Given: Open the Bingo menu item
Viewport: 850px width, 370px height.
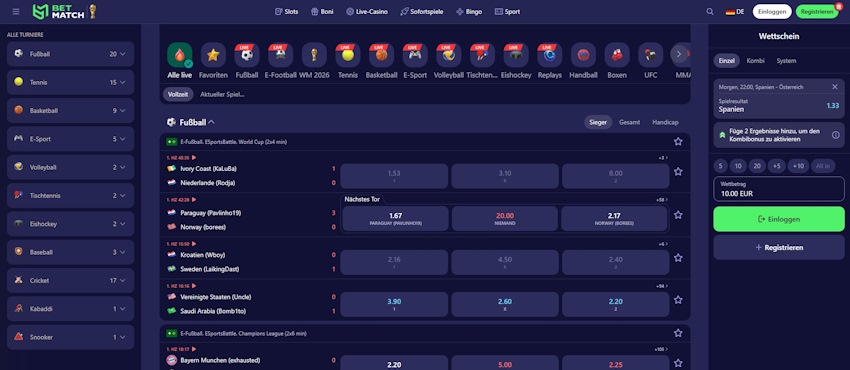Looking at the screenshot, I should (469, 11).
